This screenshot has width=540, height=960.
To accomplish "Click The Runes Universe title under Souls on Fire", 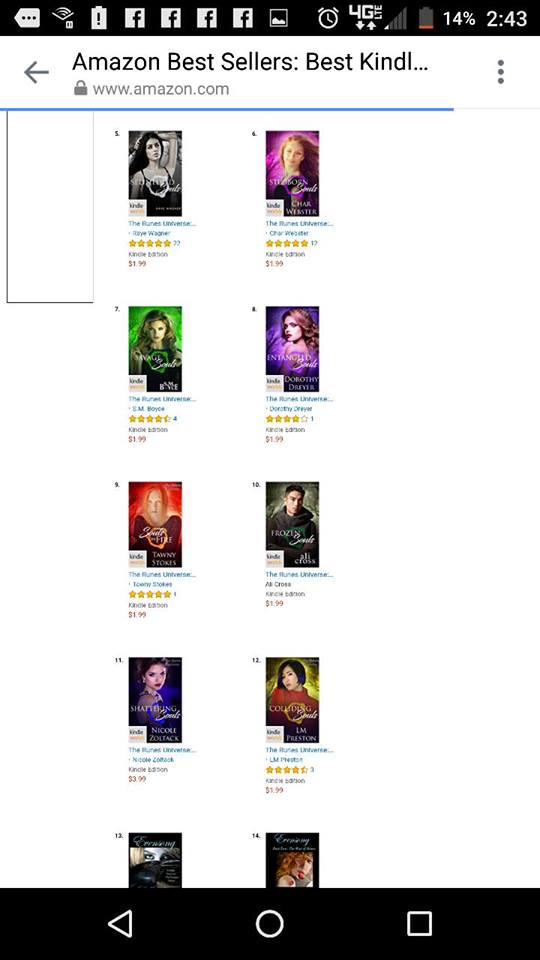I will pos(162,574).
